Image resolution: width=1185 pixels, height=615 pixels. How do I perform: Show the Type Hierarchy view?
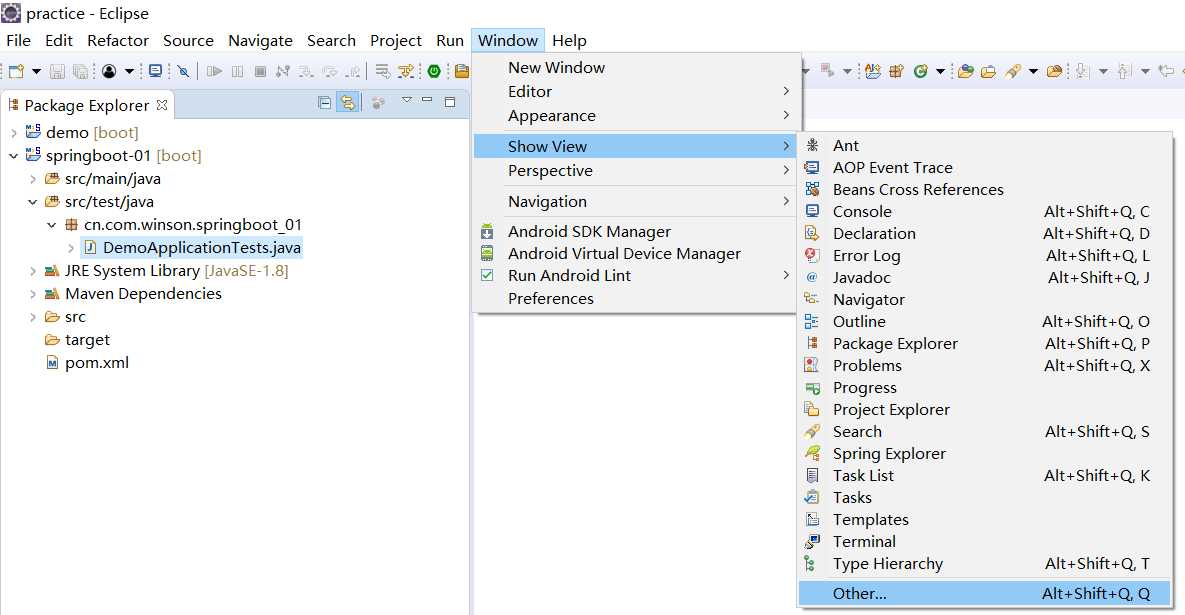click(984, 564)
